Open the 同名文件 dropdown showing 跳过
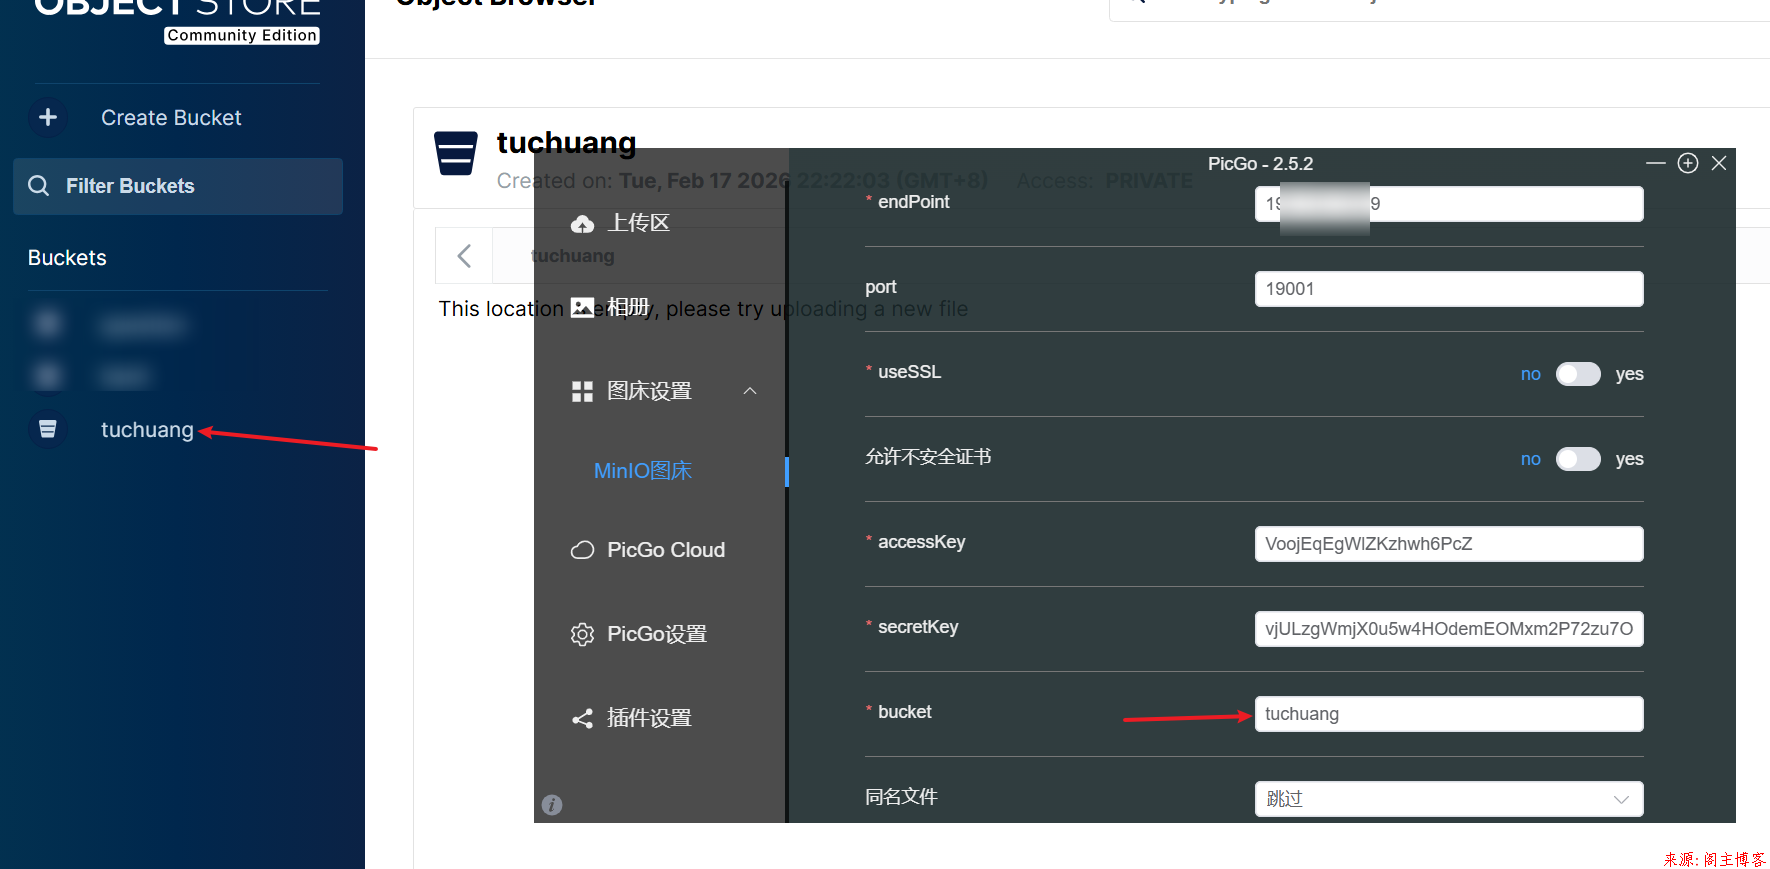 [x=1449, y=799]
